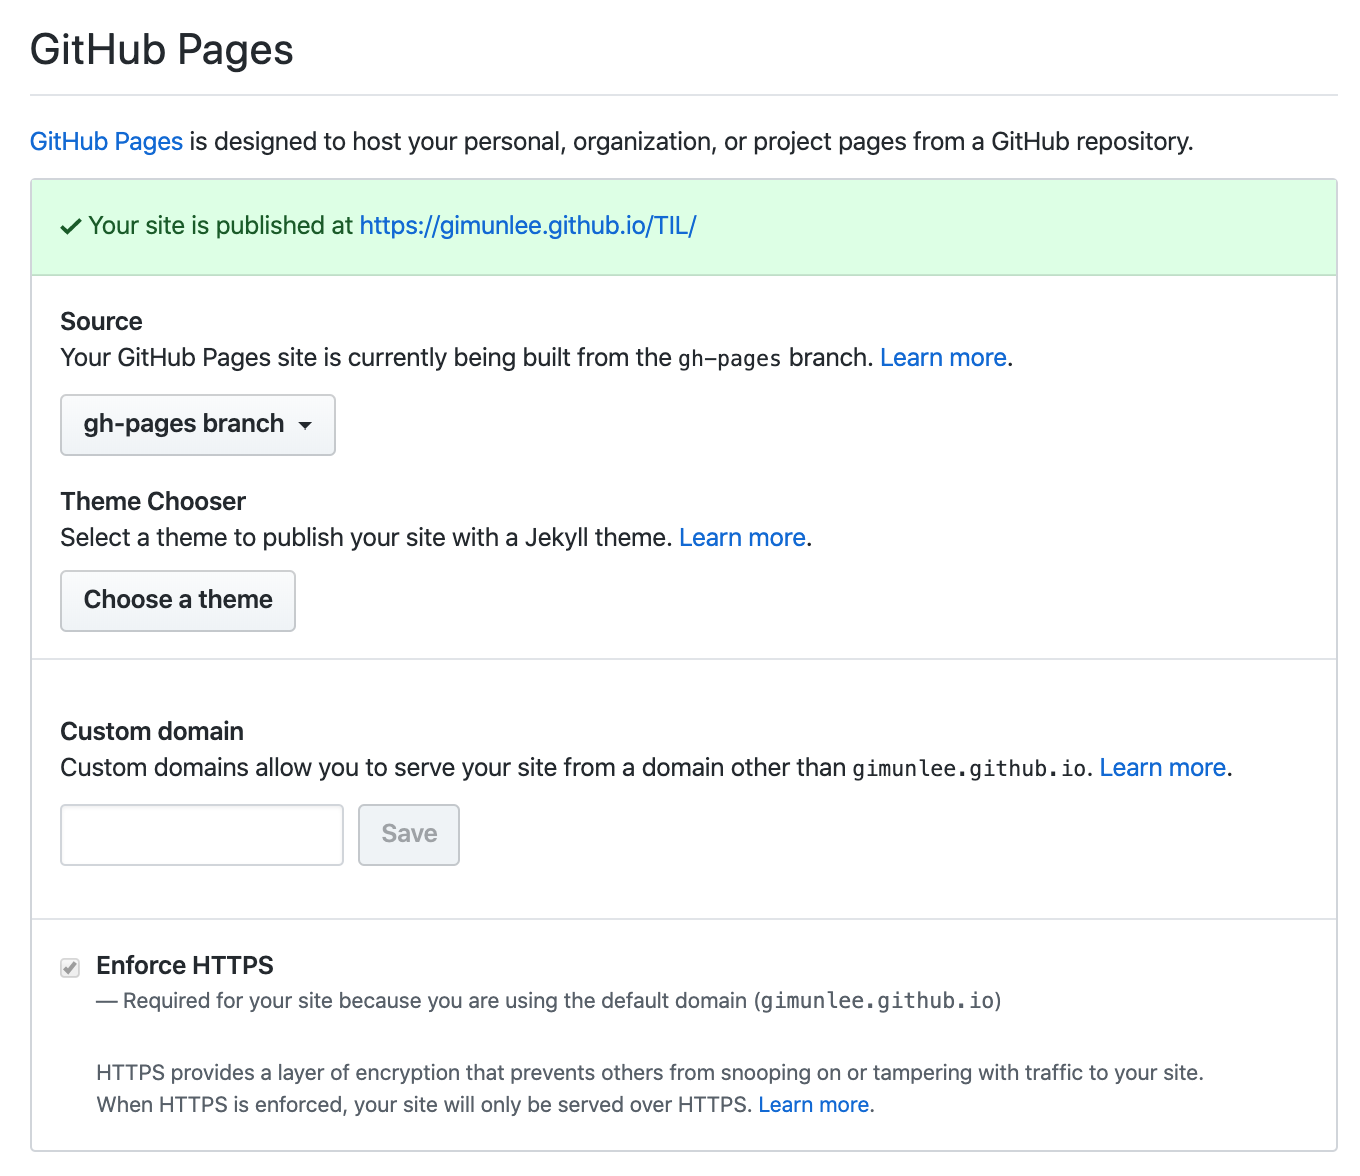Image resolution: width=1360 pixels, height=1176 pixels.
Task: Click the Source section heading
Action: pos(101,321)
